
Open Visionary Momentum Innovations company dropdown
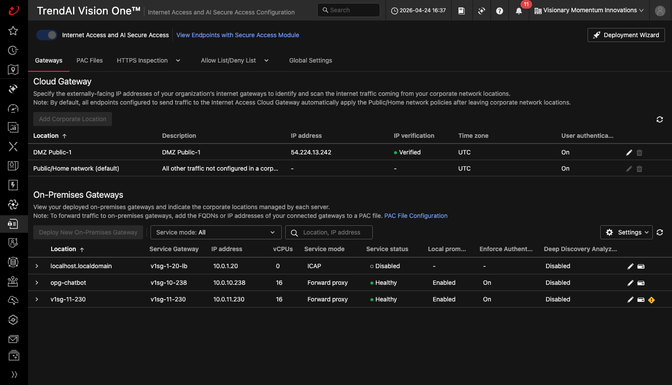tap(589, 10)
